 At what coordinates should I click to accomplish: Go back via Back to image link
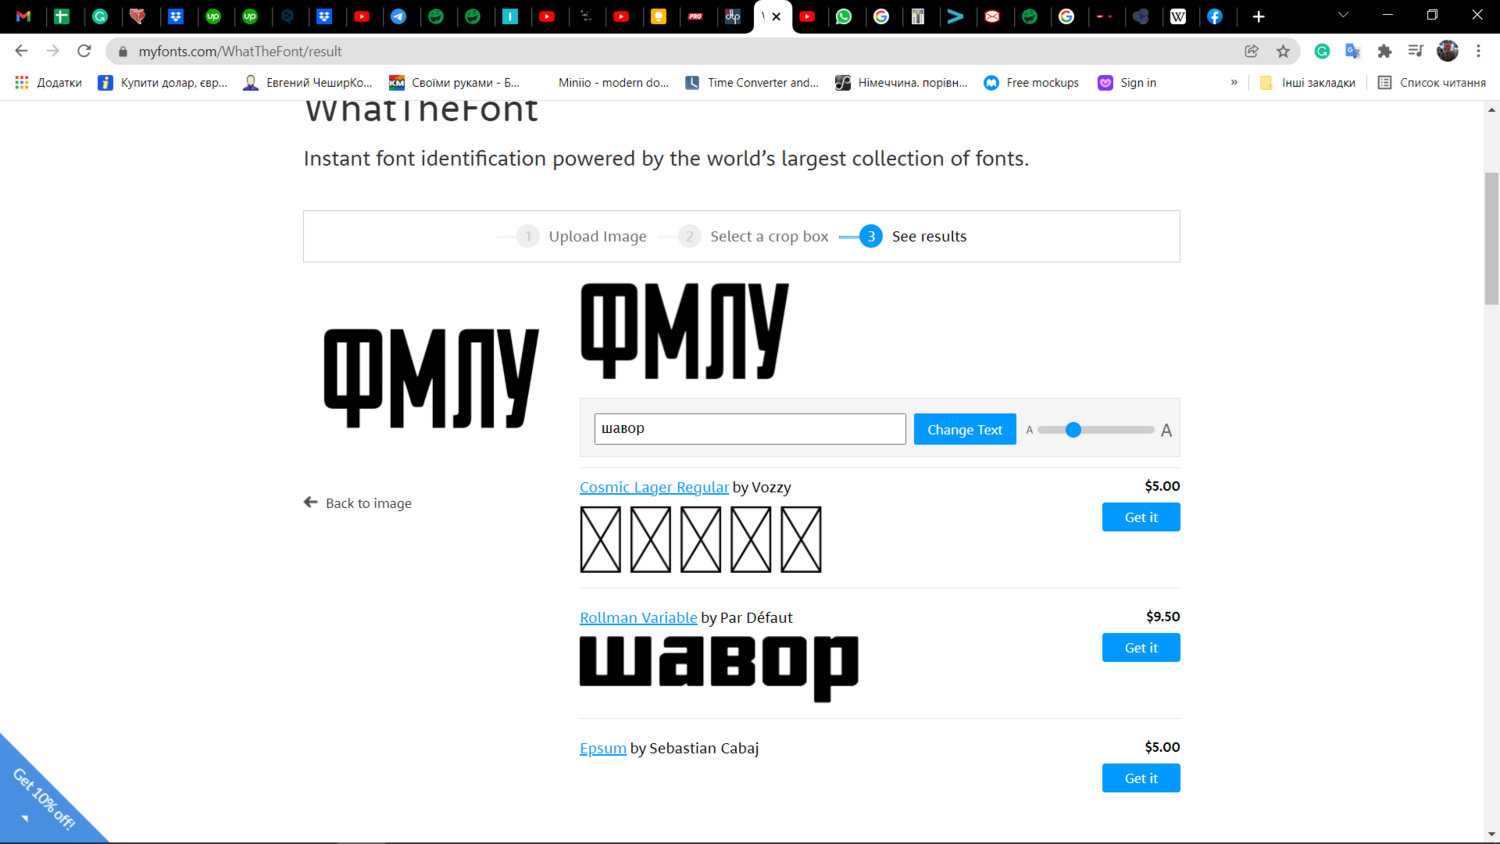click(x=358, y=503)
